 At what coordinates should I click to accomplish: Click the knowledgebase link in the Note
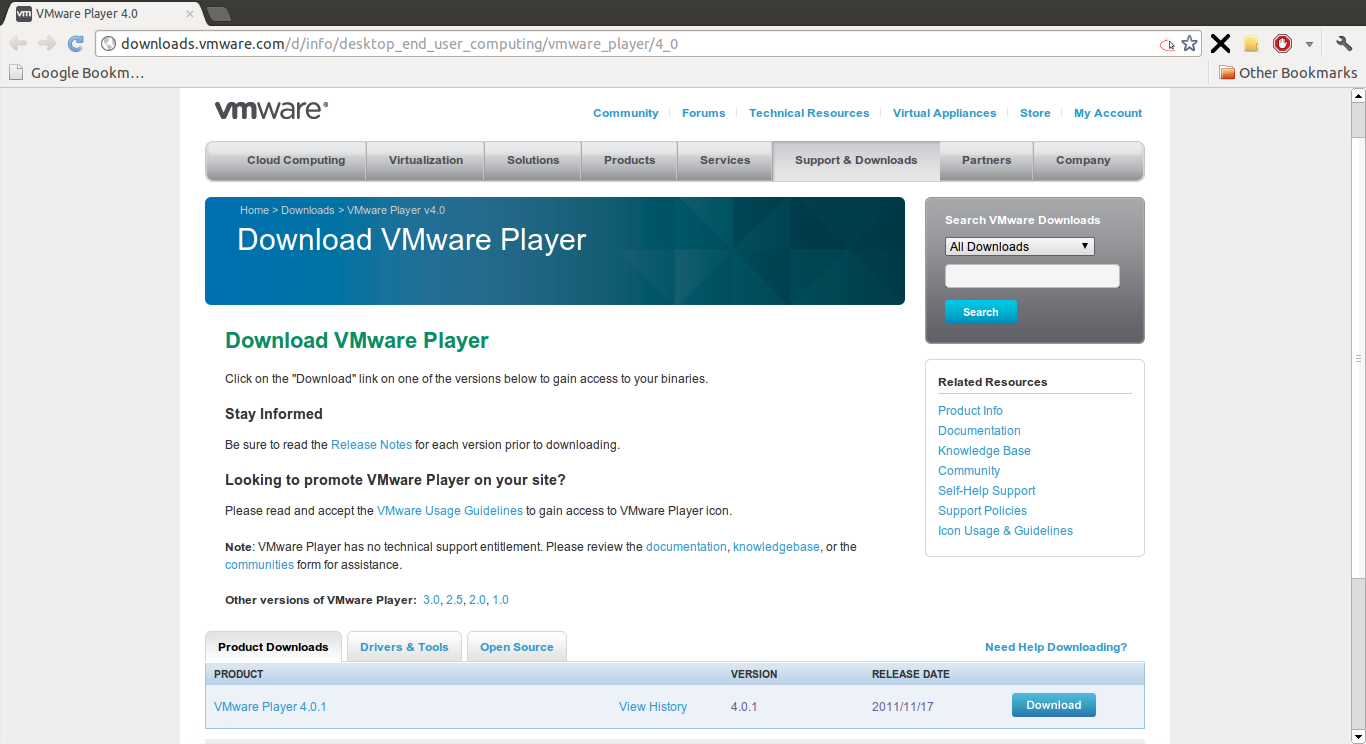click(x=776, y=547)
